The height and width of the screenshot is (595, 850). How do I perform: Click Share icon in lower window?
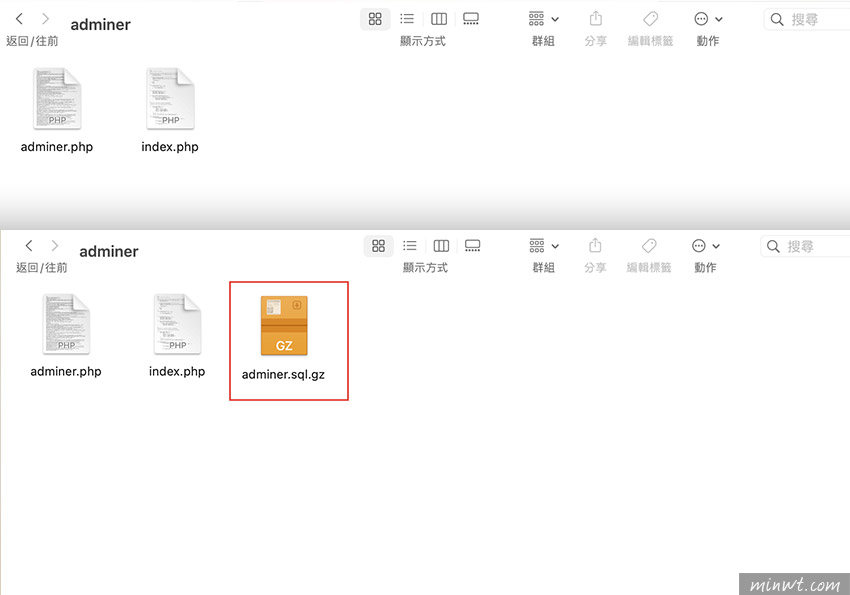click(595, 246)
